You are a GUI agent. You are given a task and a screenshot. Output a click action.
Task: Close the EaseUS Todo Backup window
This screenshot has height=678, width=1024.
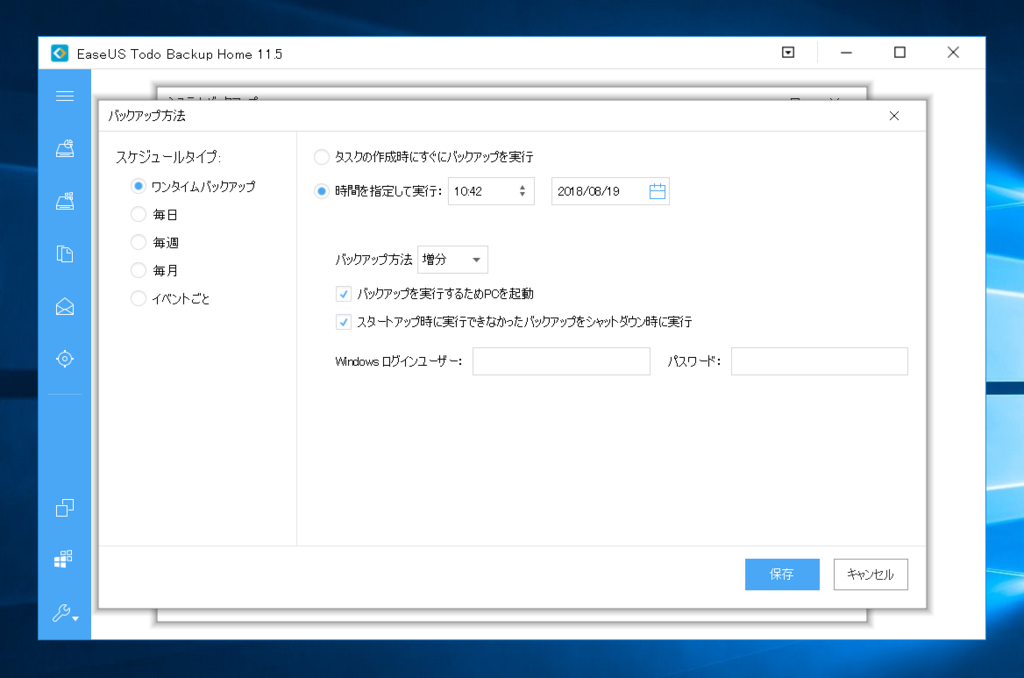tap(953, 53)
